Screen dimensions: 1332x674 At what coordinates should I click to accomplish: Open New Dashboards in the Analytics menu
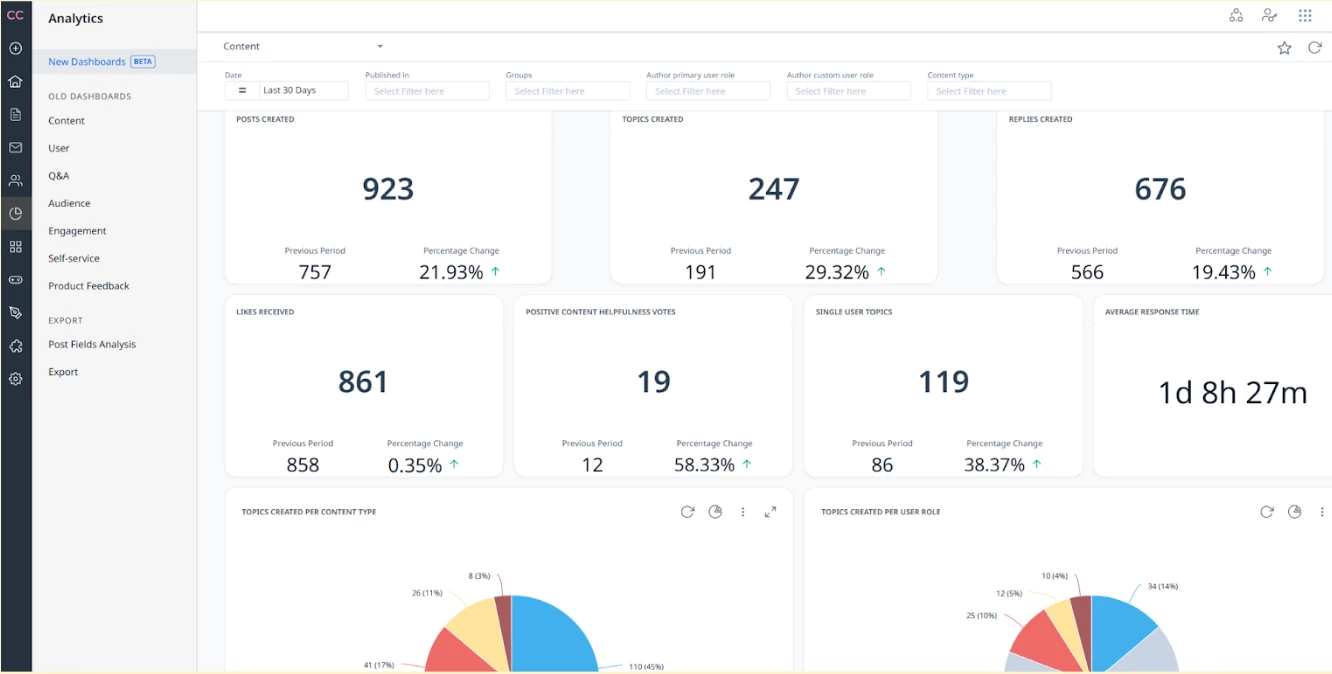[x=87, y=61]
